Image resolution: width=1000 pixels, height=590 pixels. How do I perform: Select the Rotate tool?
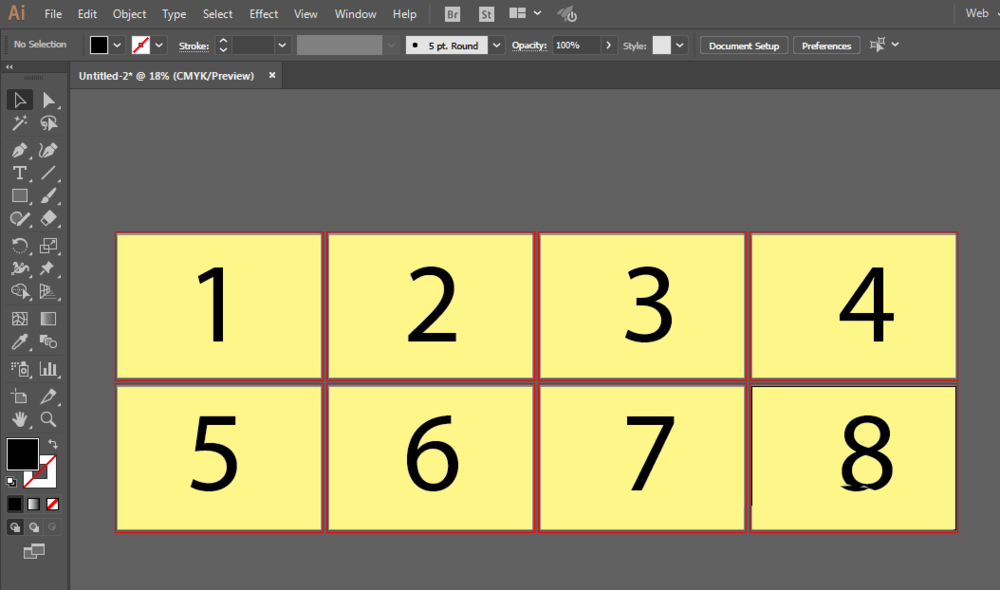point(19,246)
